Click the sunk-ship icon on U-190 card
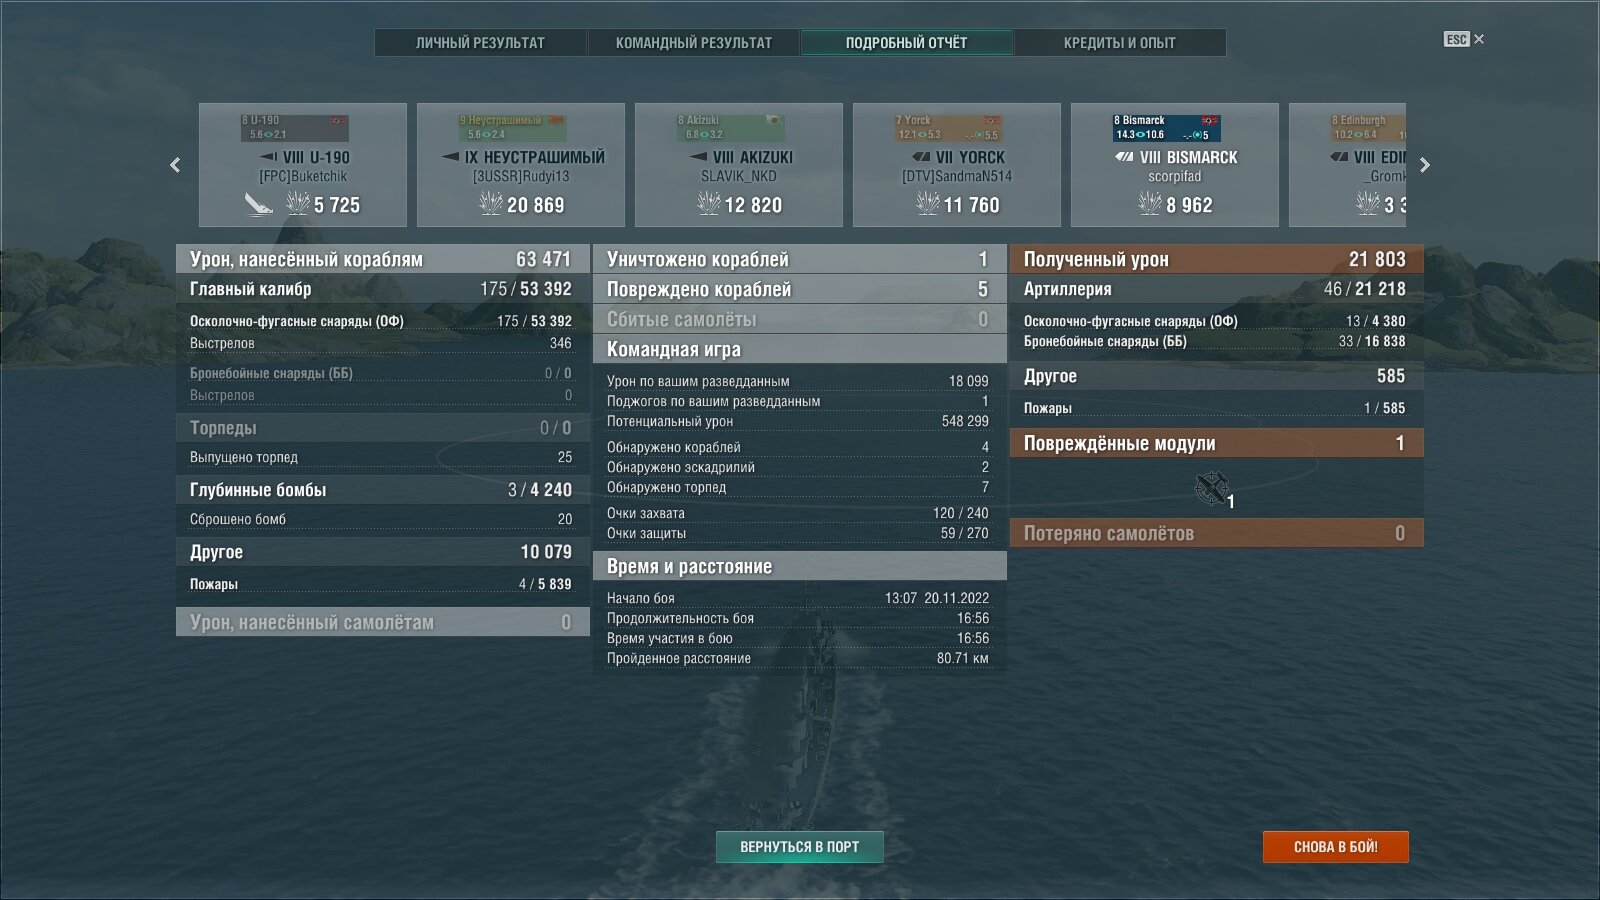1600x900 pixels. point(258,204)
